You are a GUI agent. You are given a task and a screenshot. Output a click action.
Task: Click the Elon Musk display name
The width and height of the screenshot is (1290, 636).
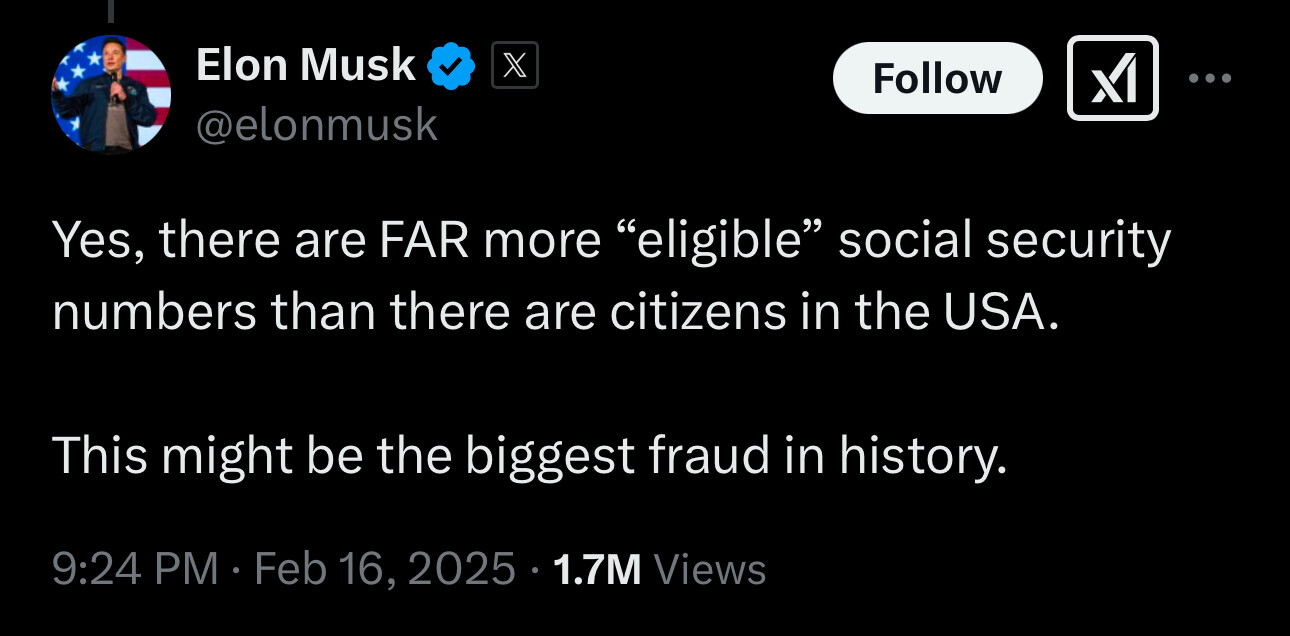306,66
